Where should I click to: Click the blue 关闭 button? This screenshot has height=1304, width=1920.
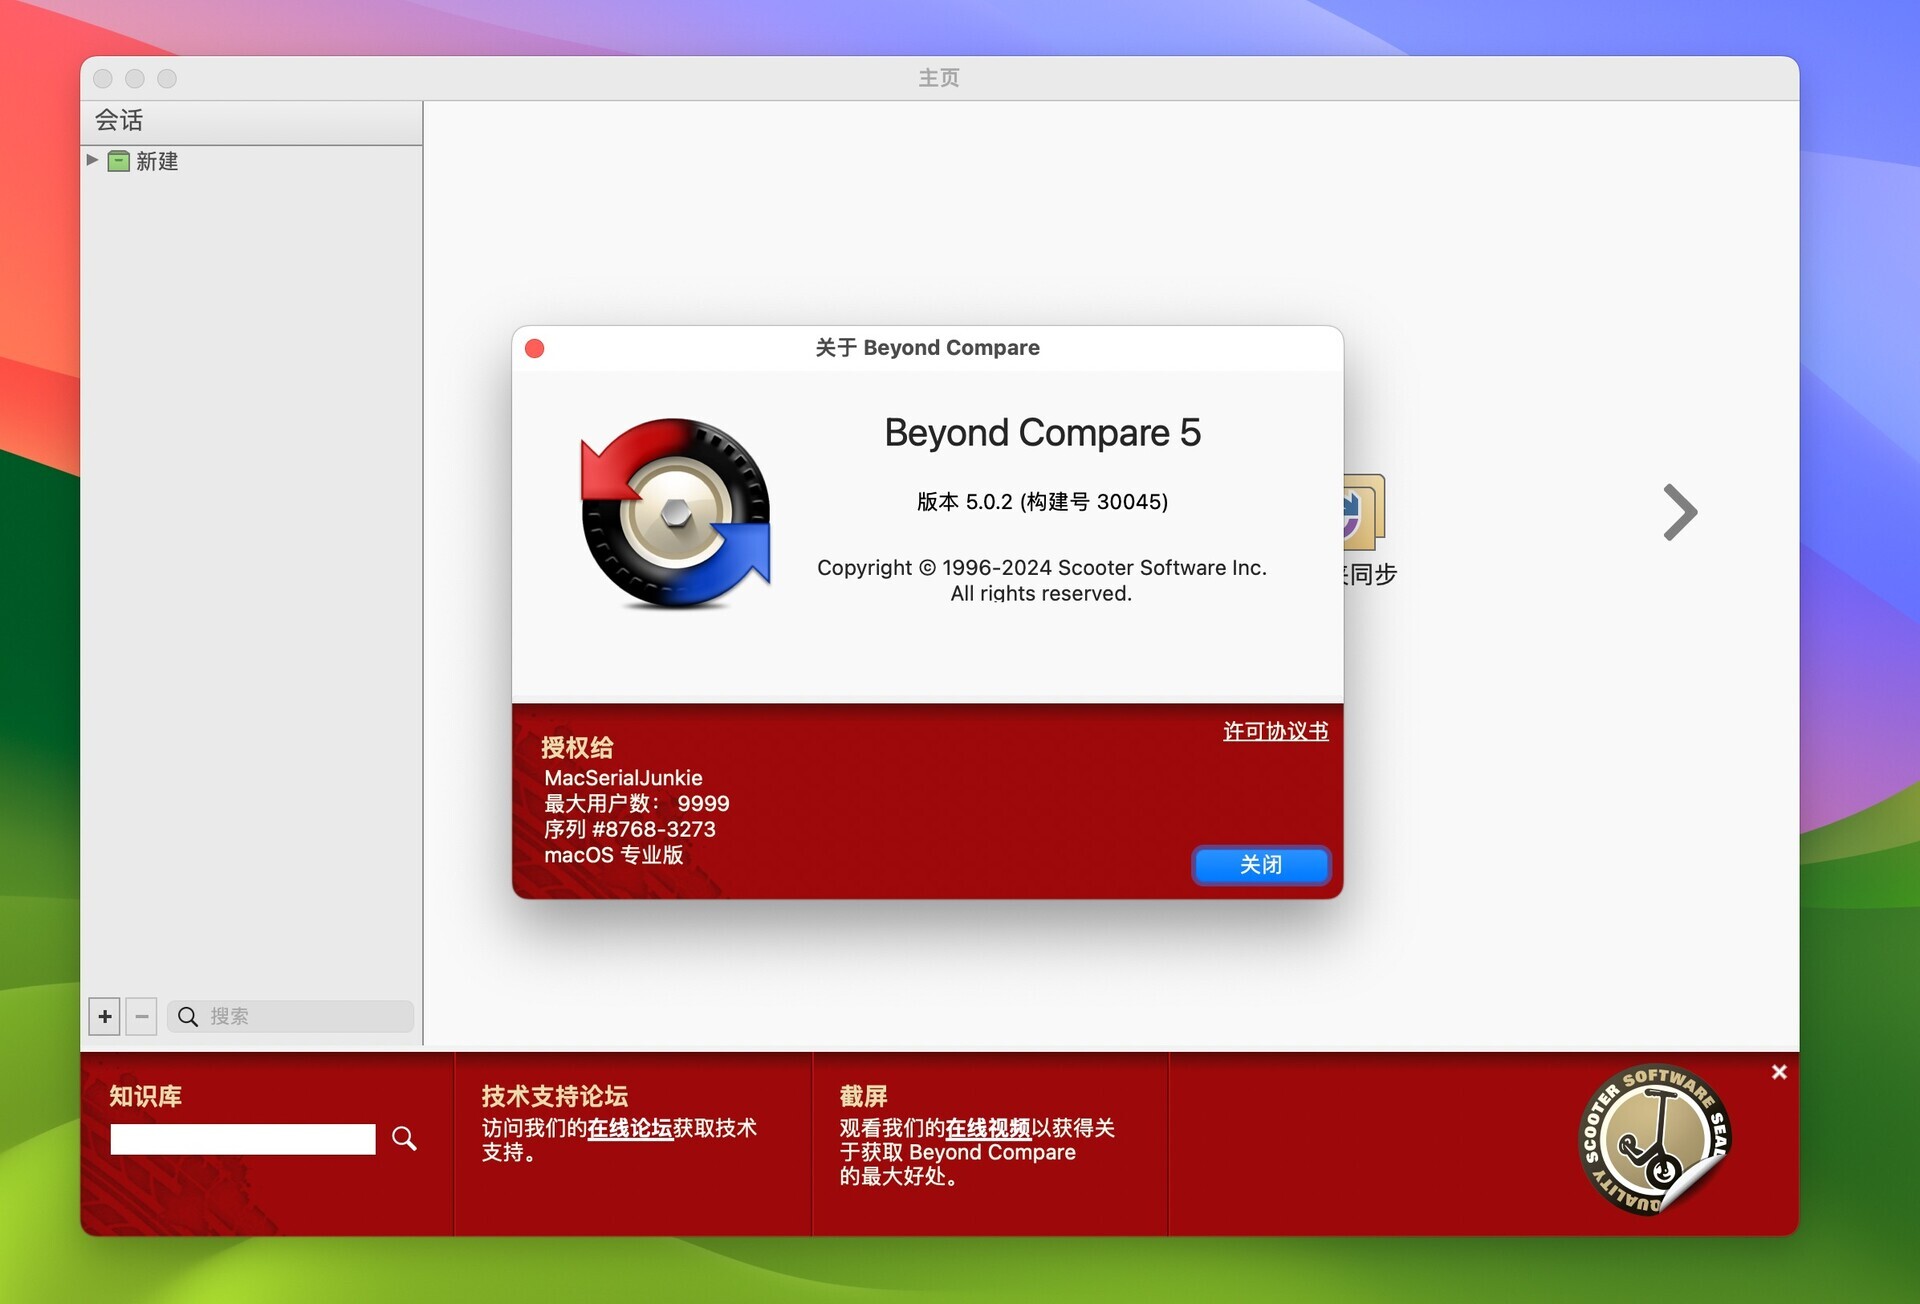[x=1261, y=865]
